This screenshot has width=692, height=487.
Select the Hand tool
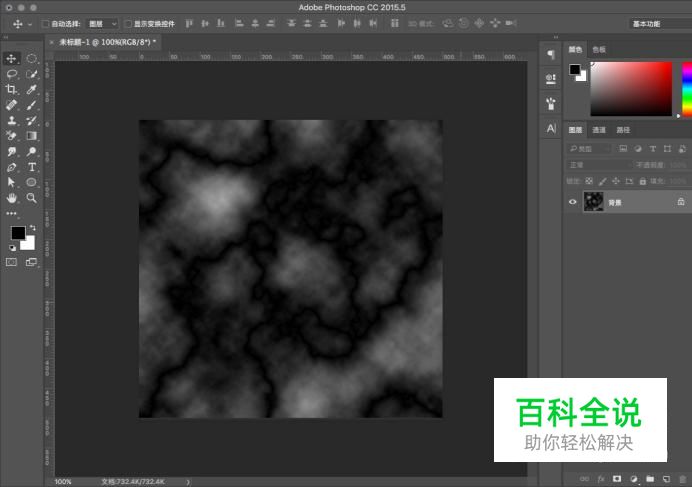click(11, 198)
